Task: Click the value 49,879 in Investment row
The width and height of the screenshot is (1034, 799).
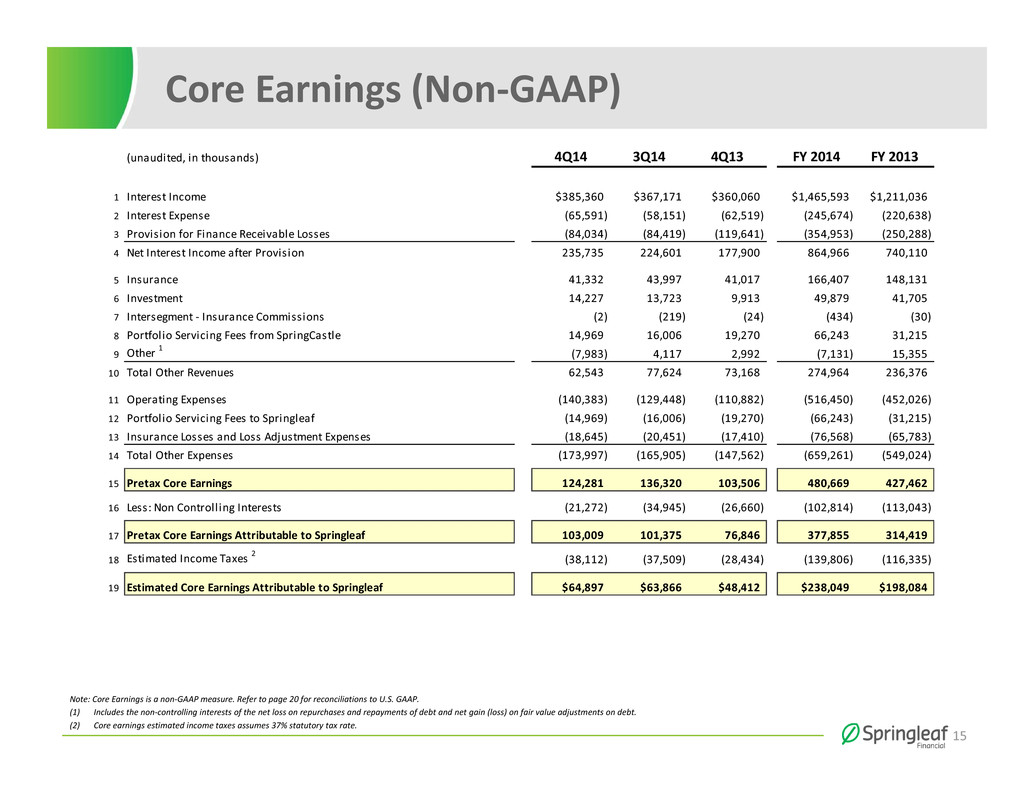Action: pyautogui.click(x=831, y=298)
